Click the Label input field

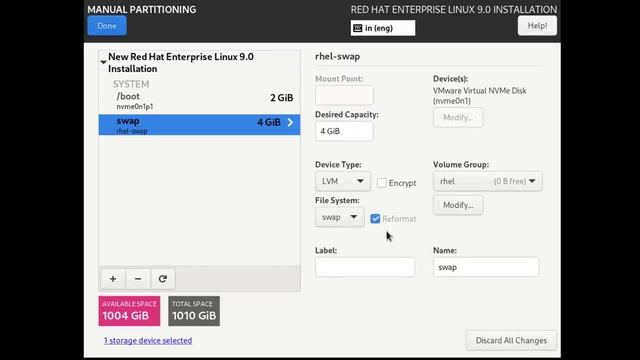(x=365, y=267)
